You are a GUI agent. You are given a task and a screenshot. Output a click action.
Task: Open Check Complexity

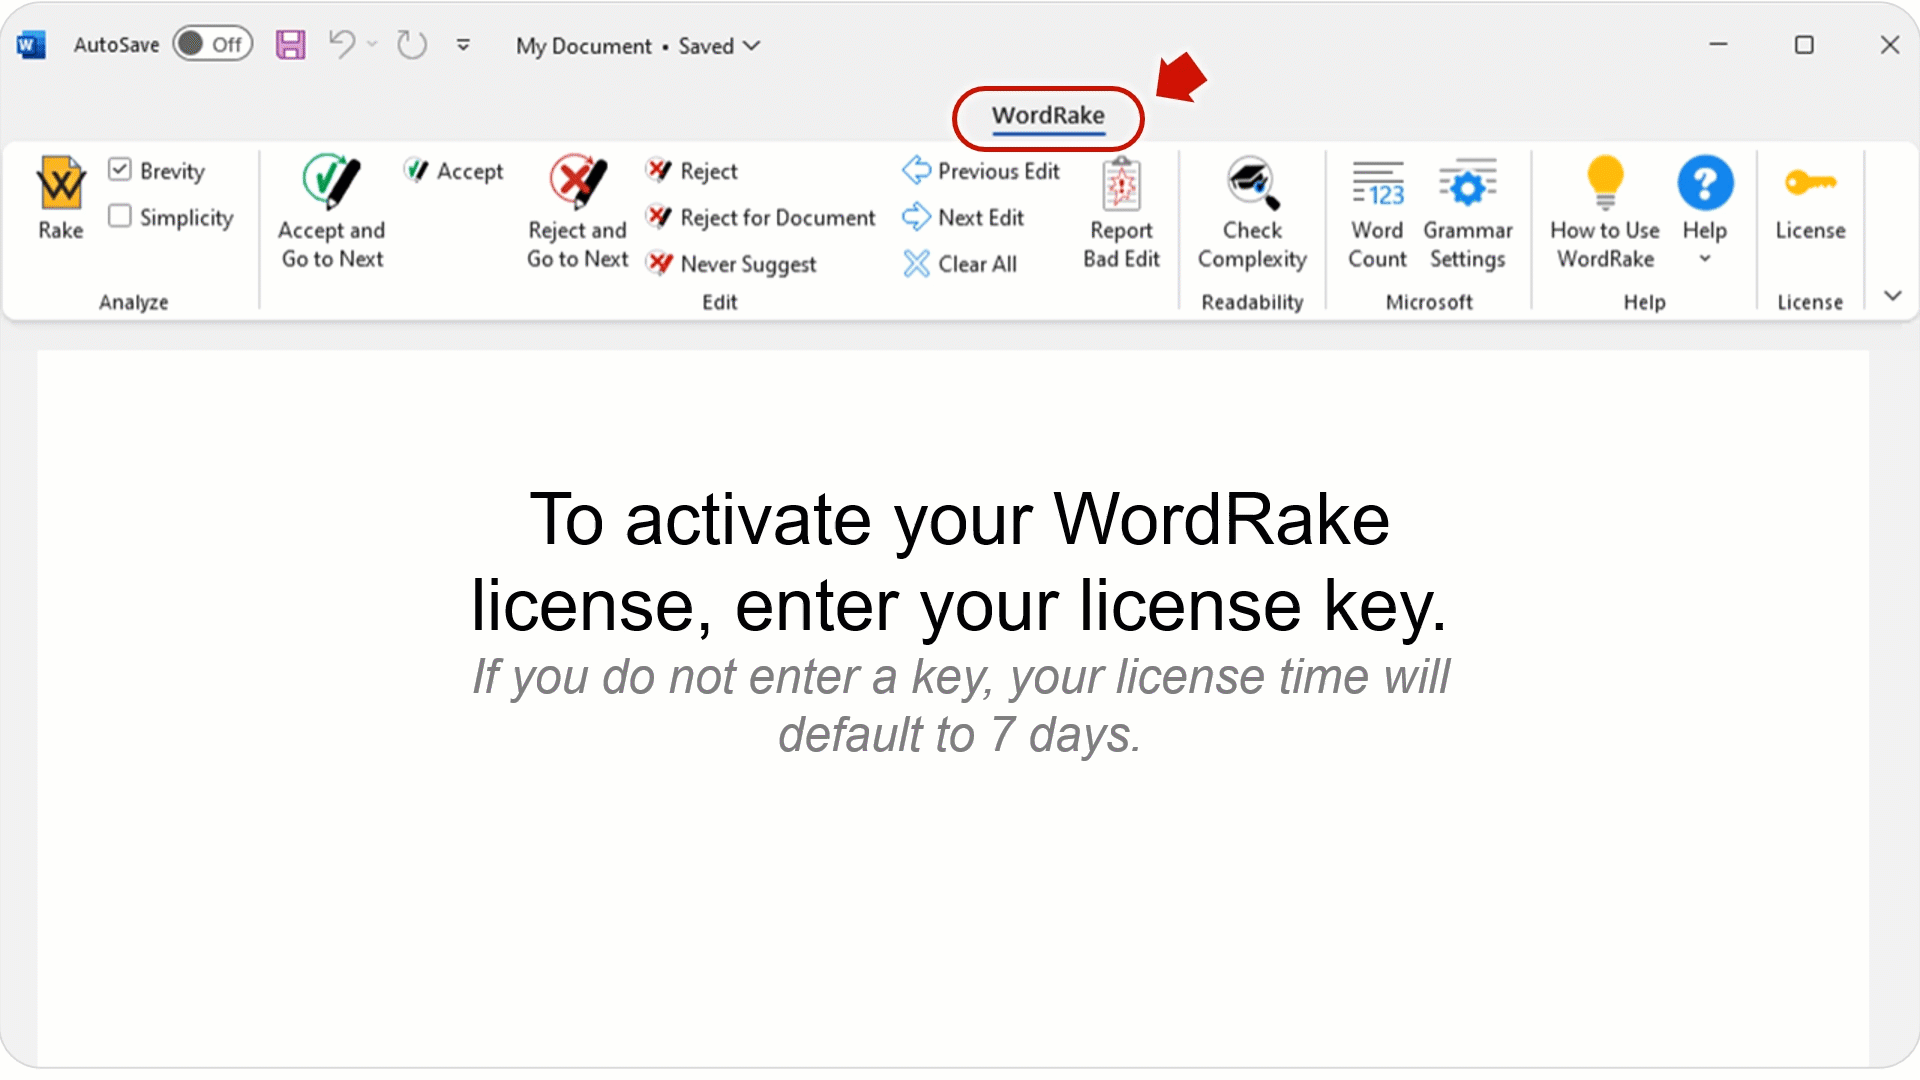click(1251, 212)
